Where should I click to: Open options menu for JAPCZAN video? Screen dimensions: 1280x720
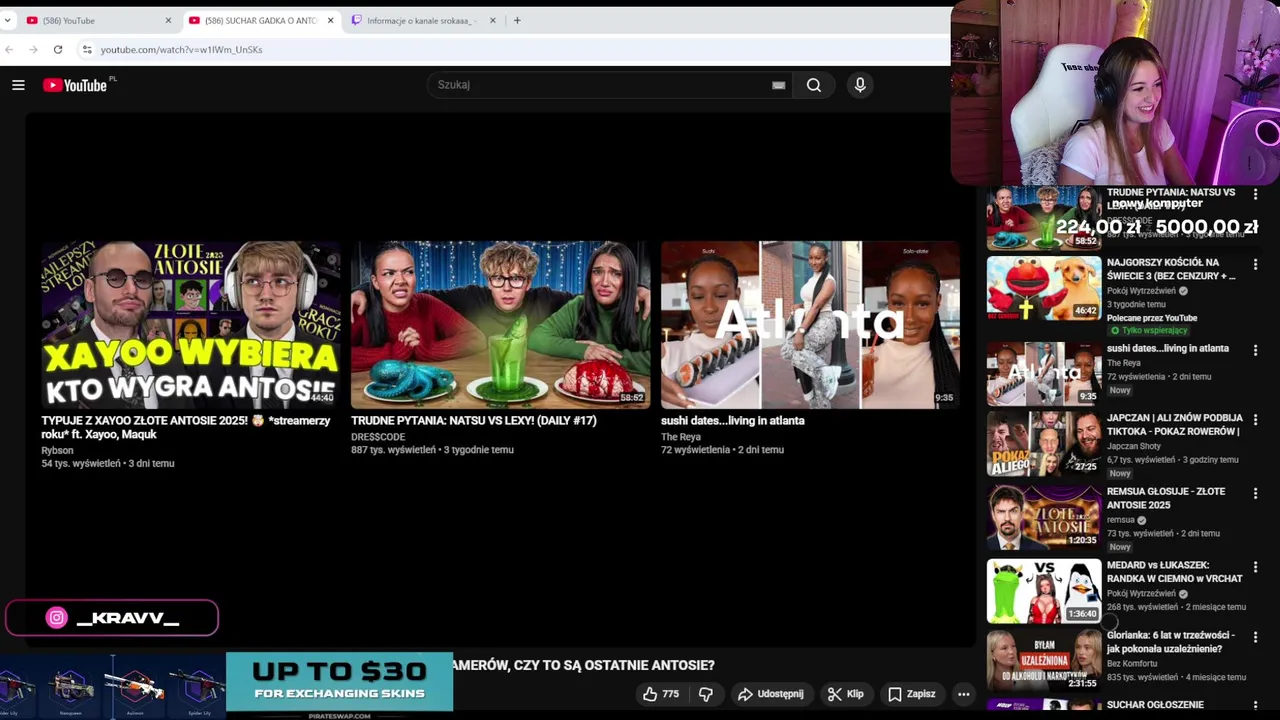click(1255, 421)
